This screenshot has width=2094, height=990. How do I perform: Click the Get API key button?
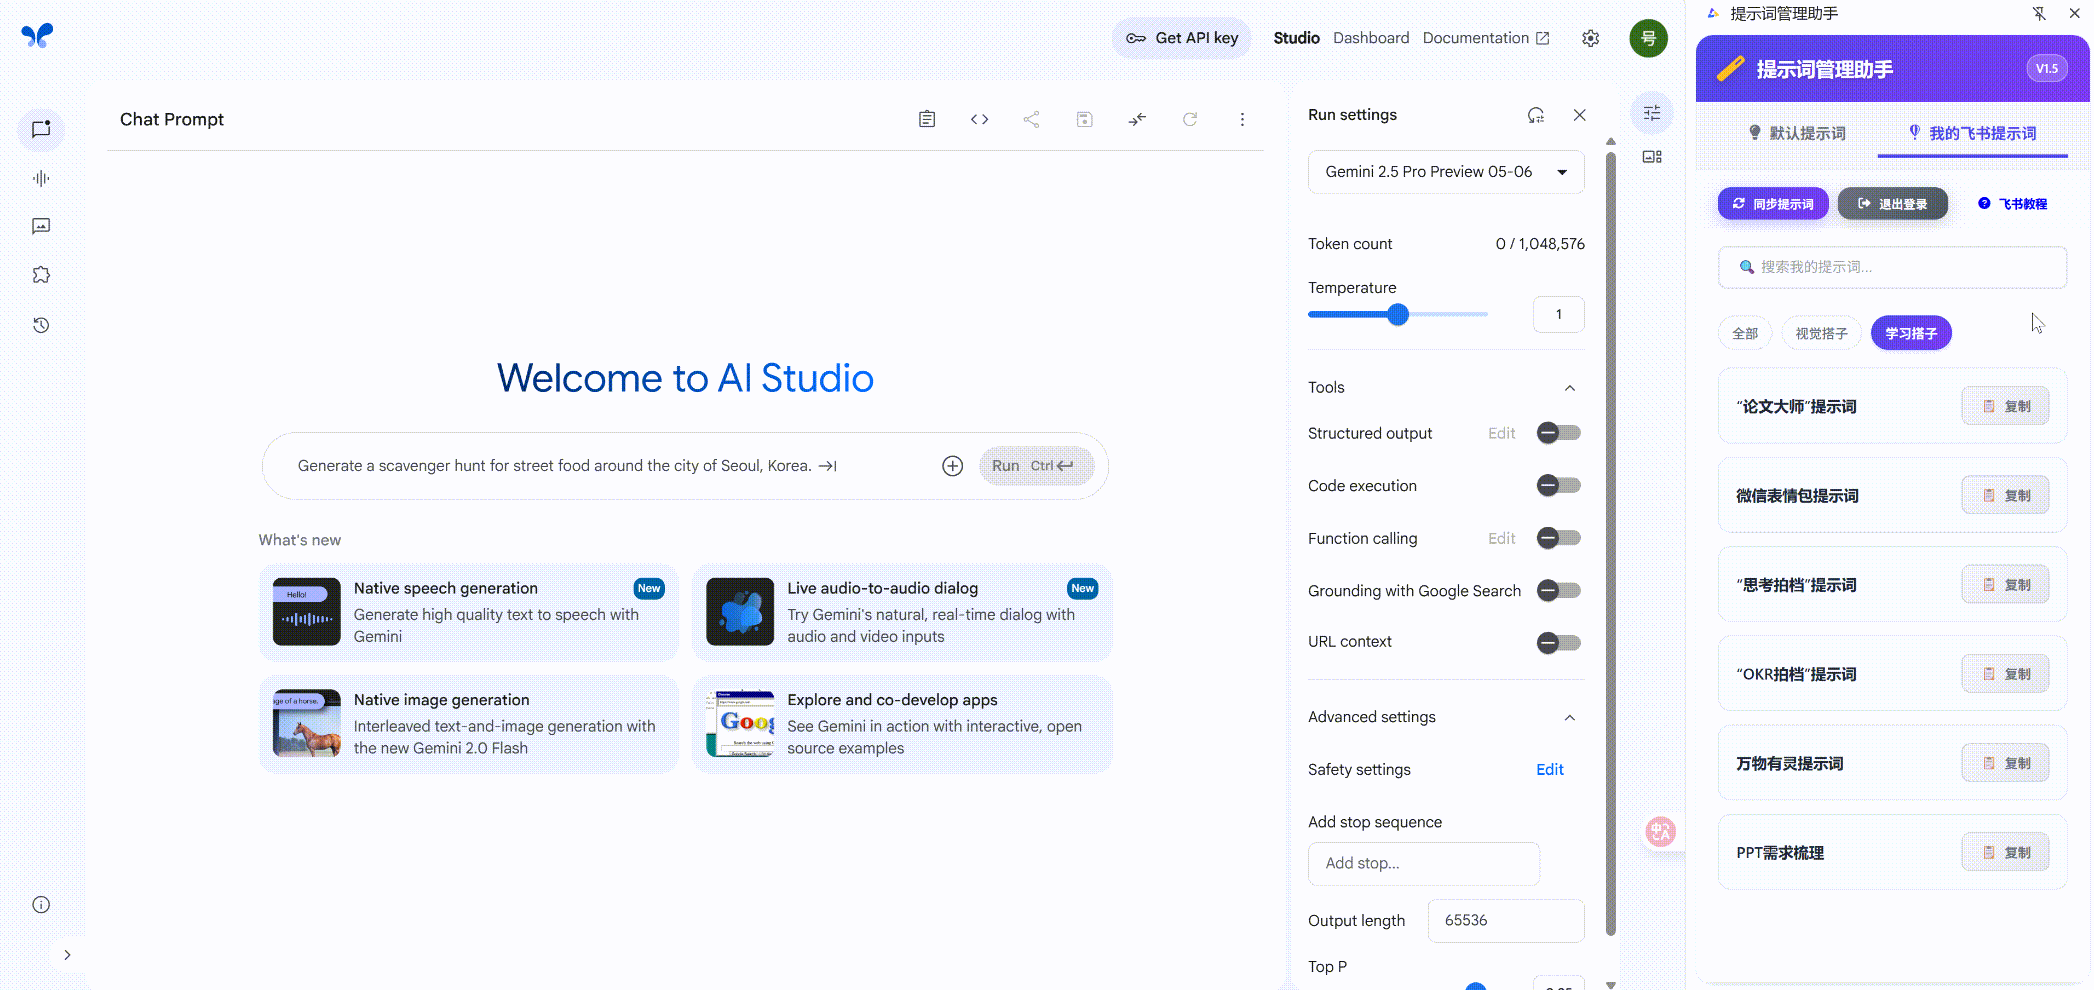[1182, 38]
